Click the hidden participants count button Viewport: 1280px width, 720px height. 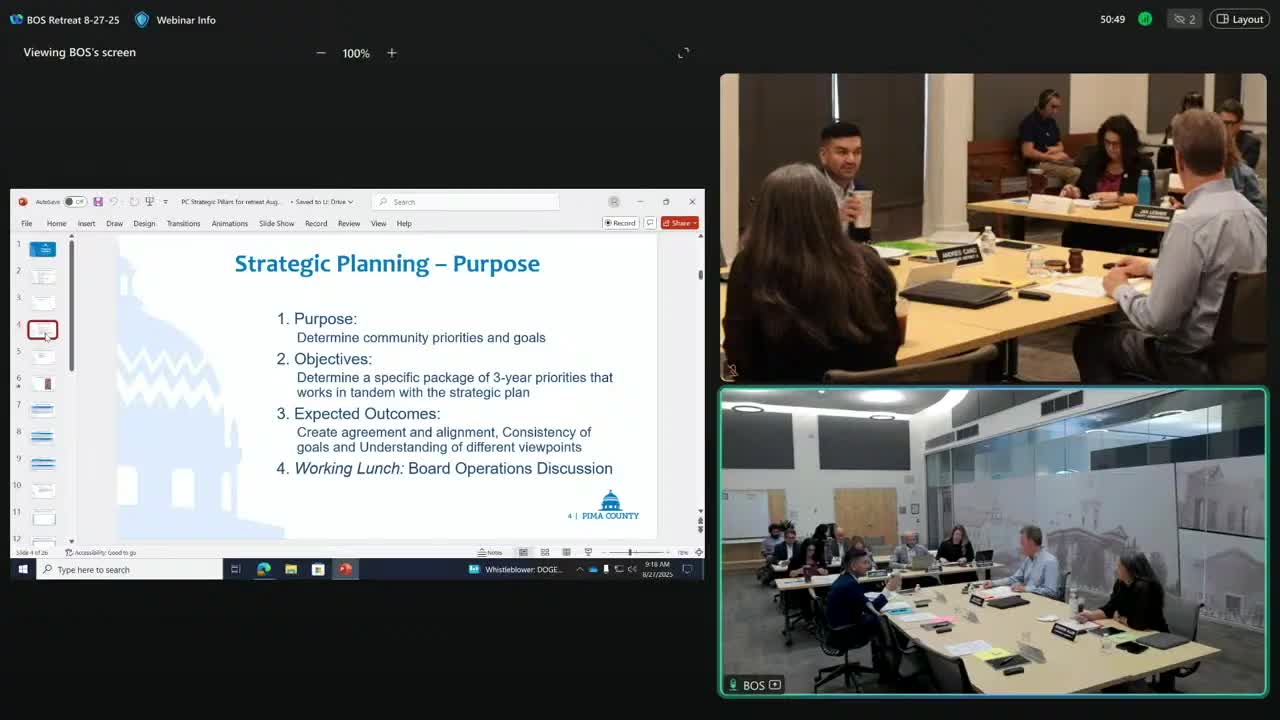point(1185,19)
